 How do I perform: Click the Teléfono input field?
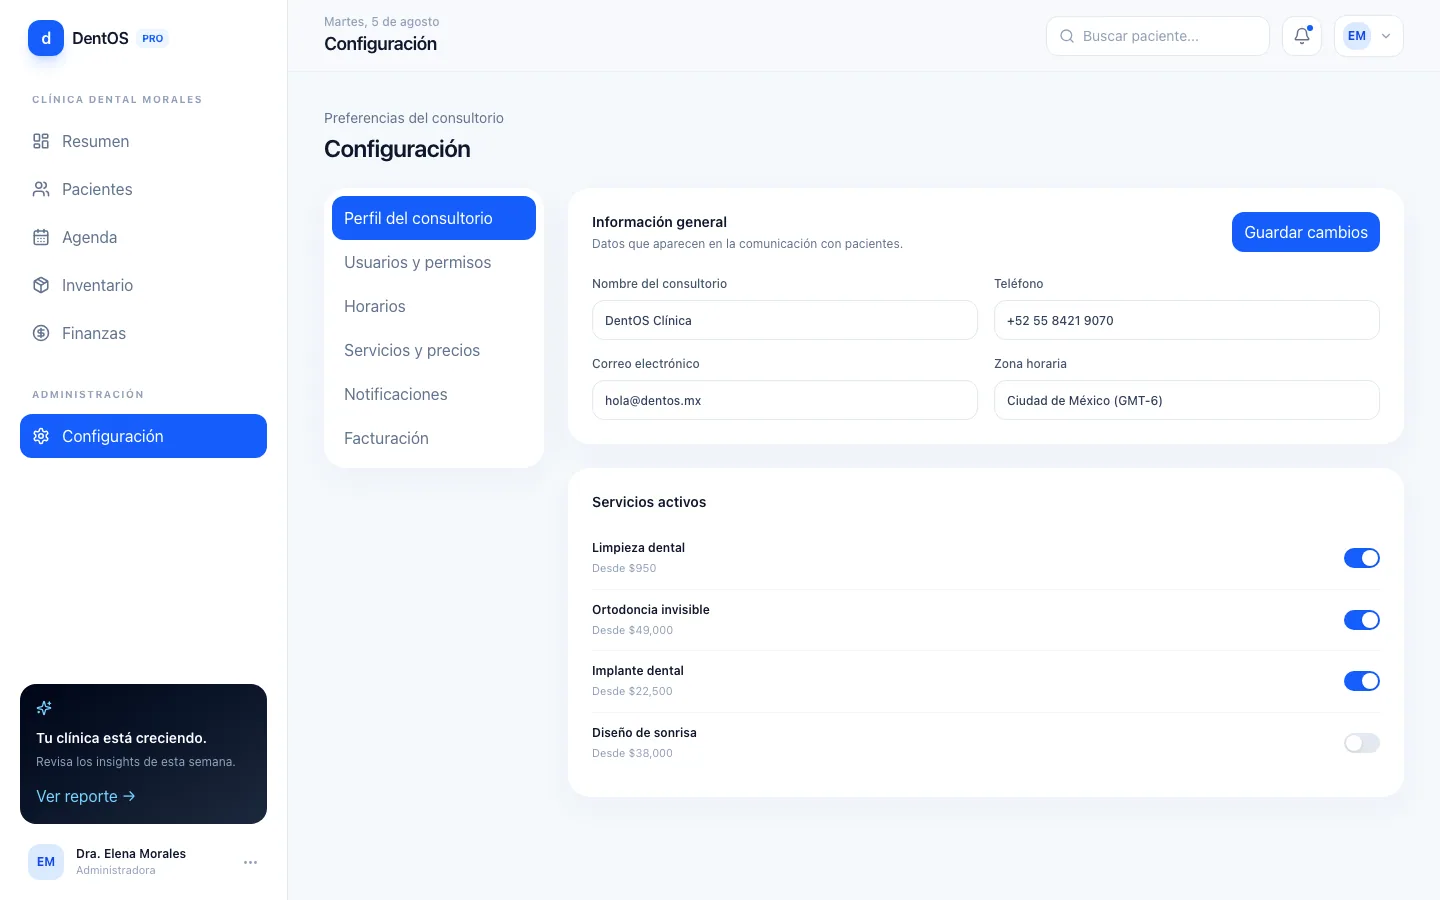[1187, 320]
